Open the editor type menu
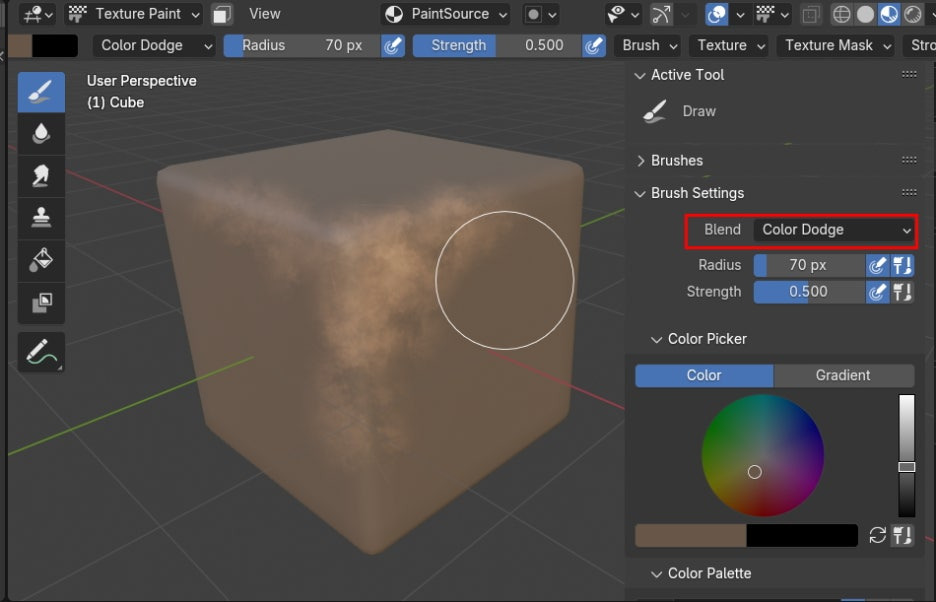Image resolution: width=936 pixels, height=602 pixels. [37, 14]
